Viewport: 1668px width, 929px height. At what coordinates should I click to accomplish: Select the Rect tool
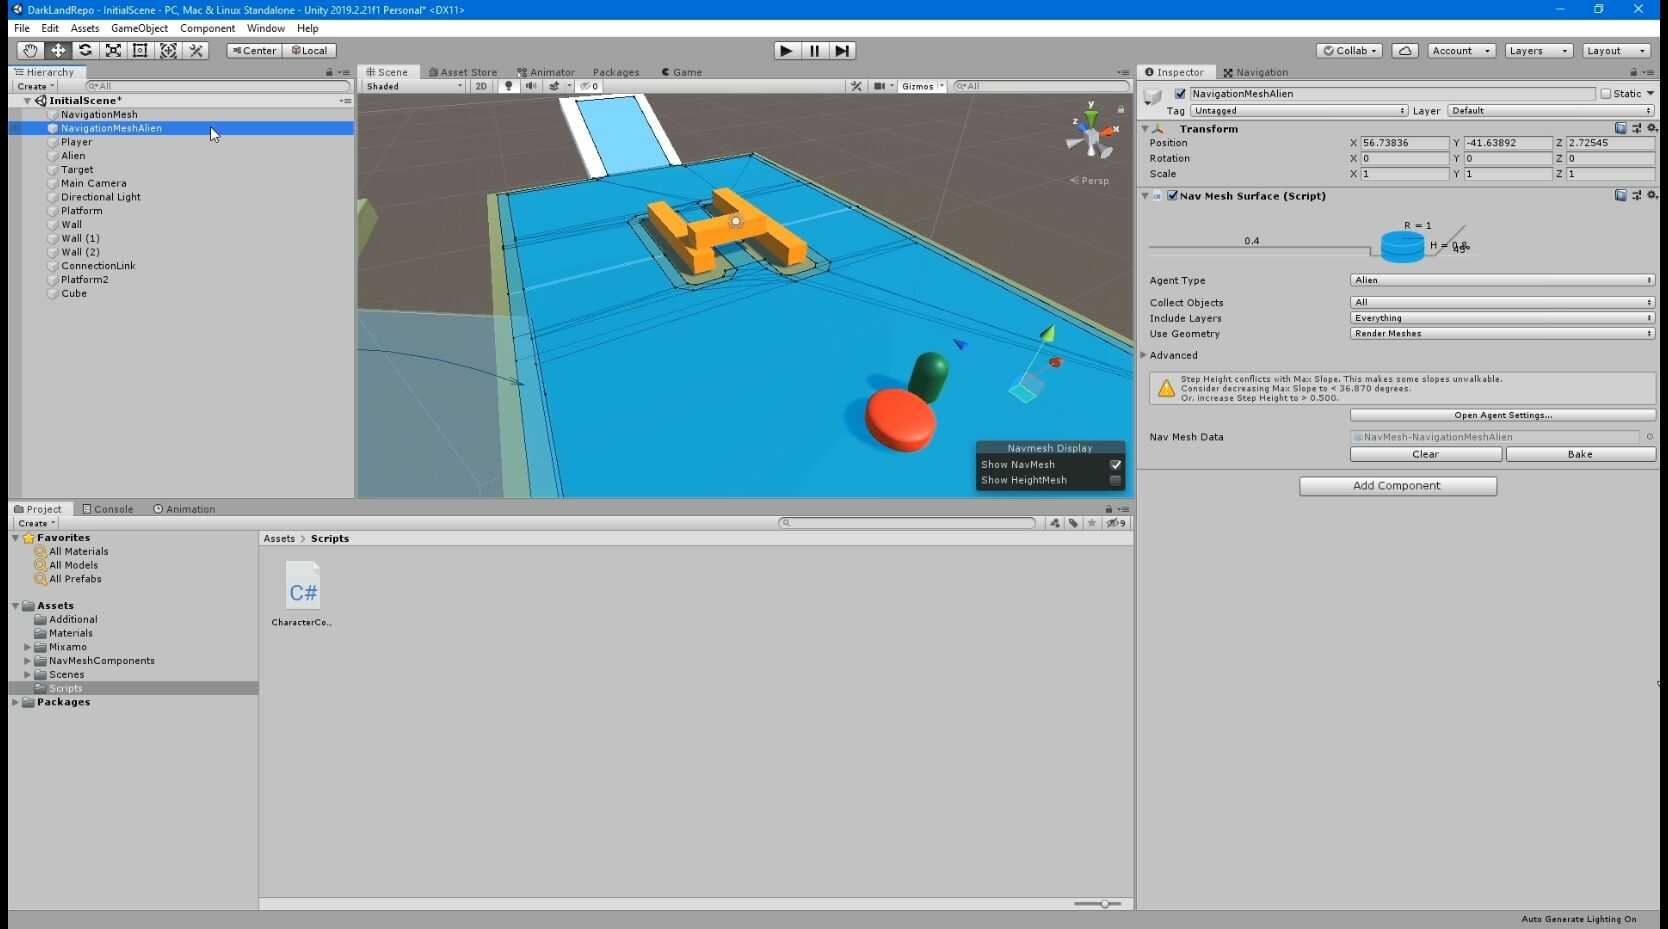click(x=140, y=50)
